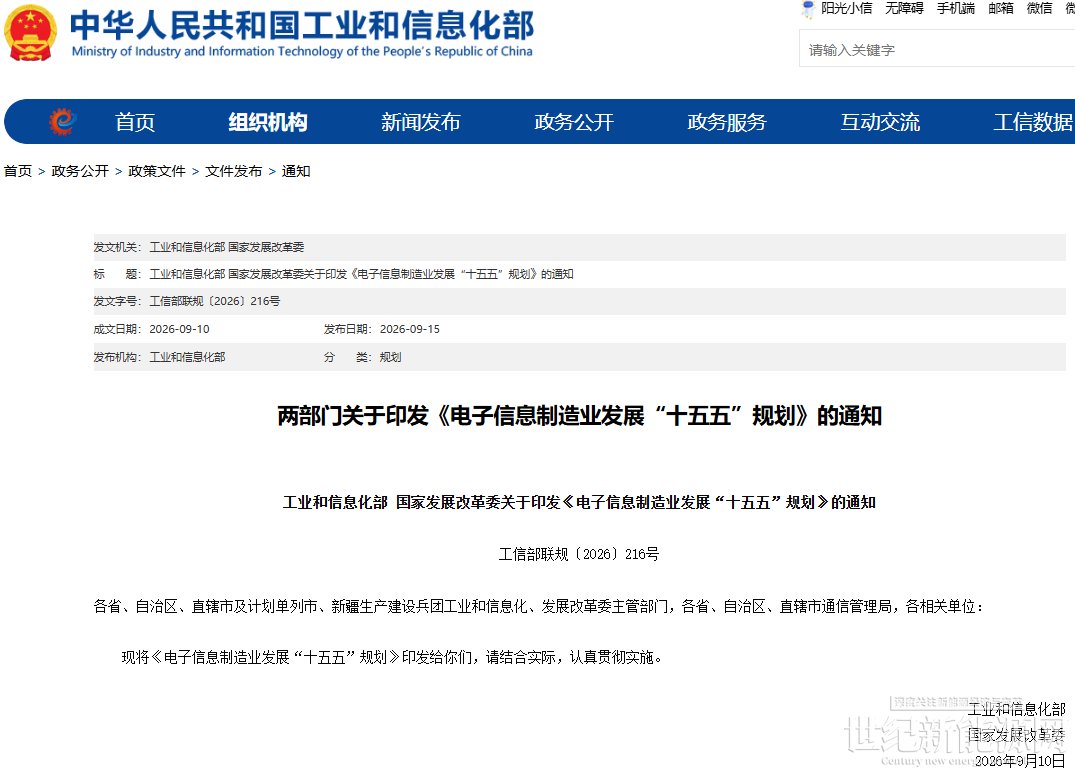Click the 世纪新能源网 watermark logo
Image resolution: width=1075 pixels, height=771 pixels.
coord(954,732)
